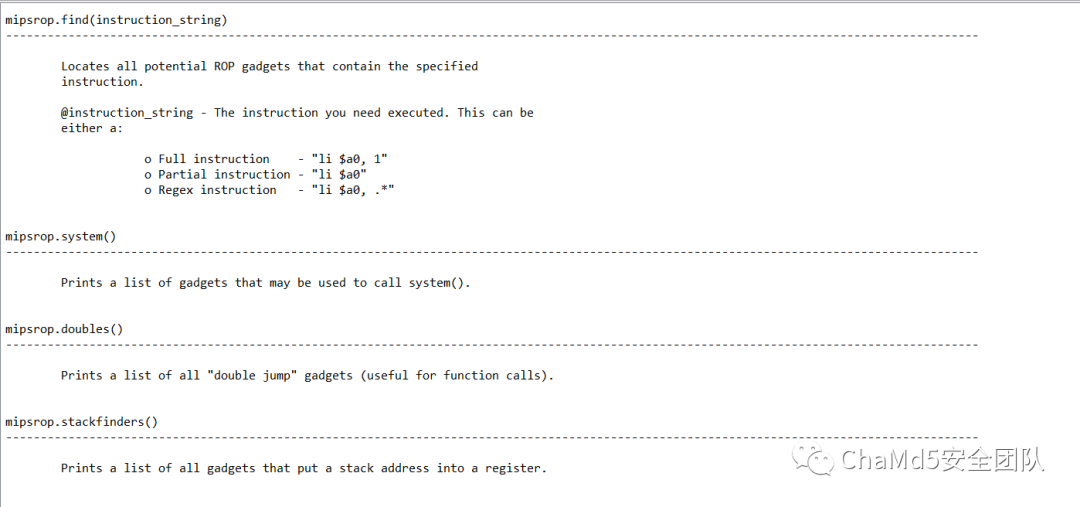Click the line about locating potential ROP gadgets
This screenshot has width=1080, height=507.
269,66
